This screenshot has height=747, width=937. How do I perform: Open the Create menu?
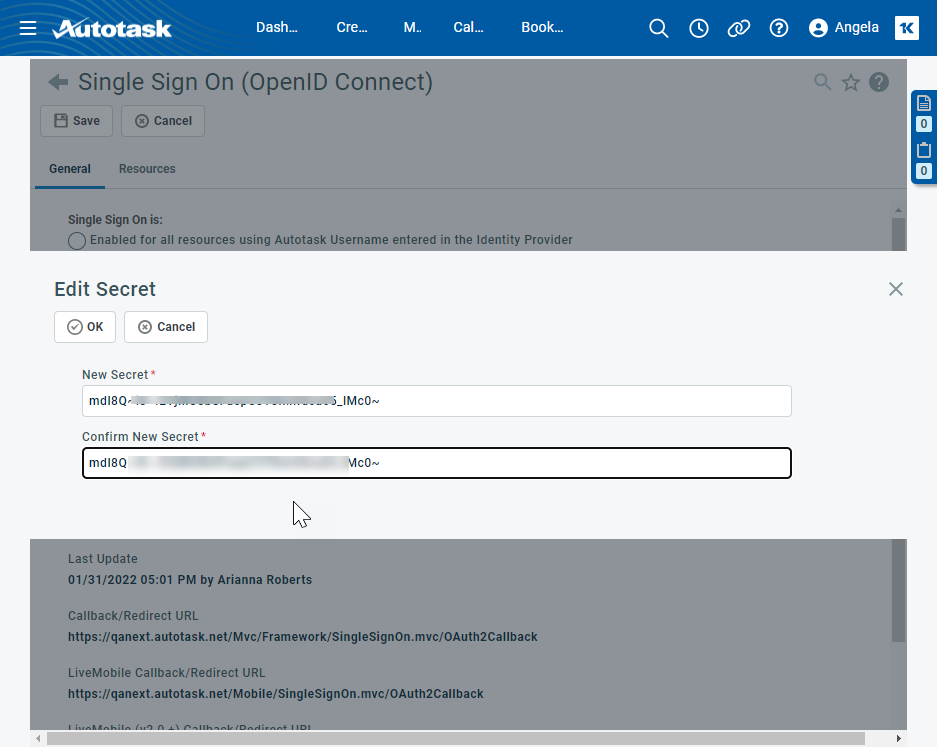tap(352, 27)
